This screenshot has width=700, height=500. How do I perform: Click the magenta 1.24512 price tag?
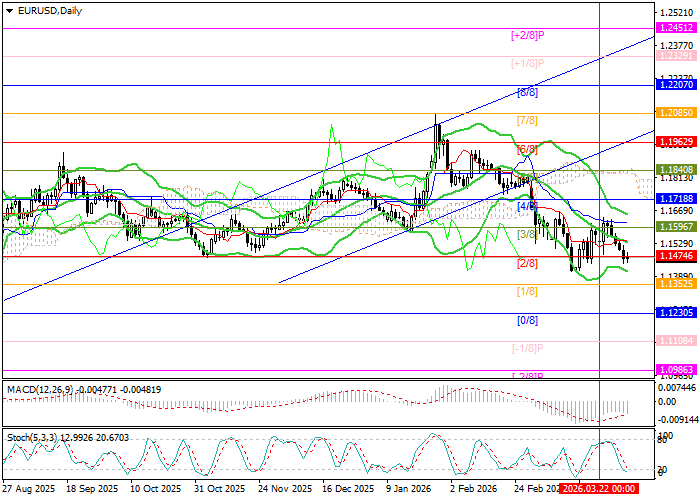(x=676, y=29)
